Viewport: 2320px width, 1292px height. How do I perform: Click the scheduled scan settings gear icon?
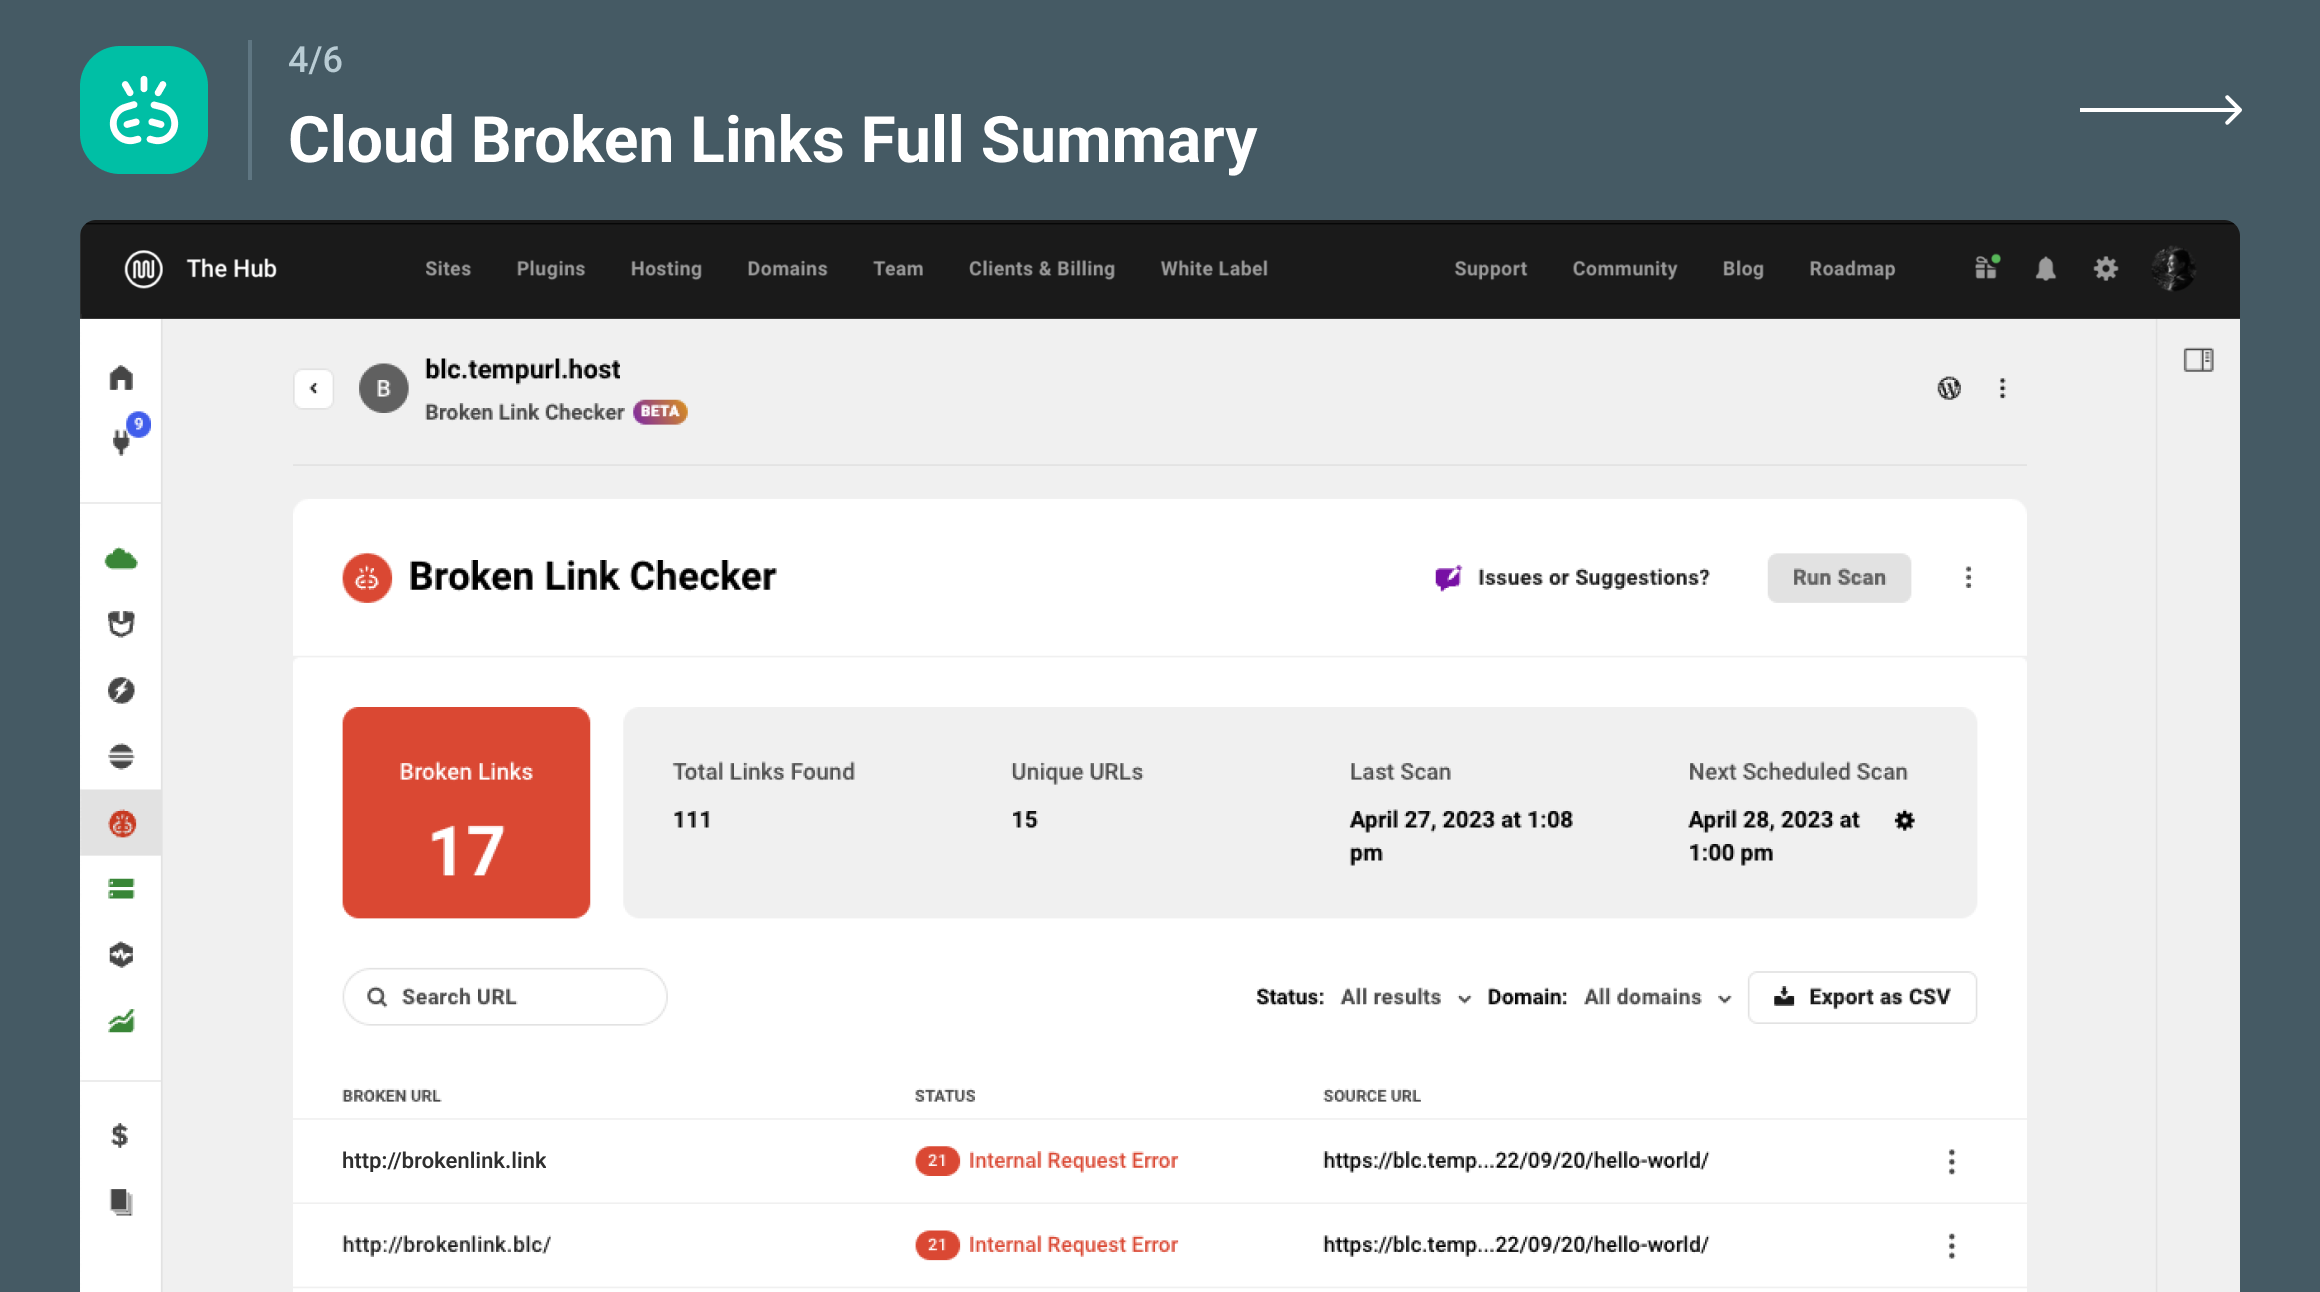[x=1903, y=816]
